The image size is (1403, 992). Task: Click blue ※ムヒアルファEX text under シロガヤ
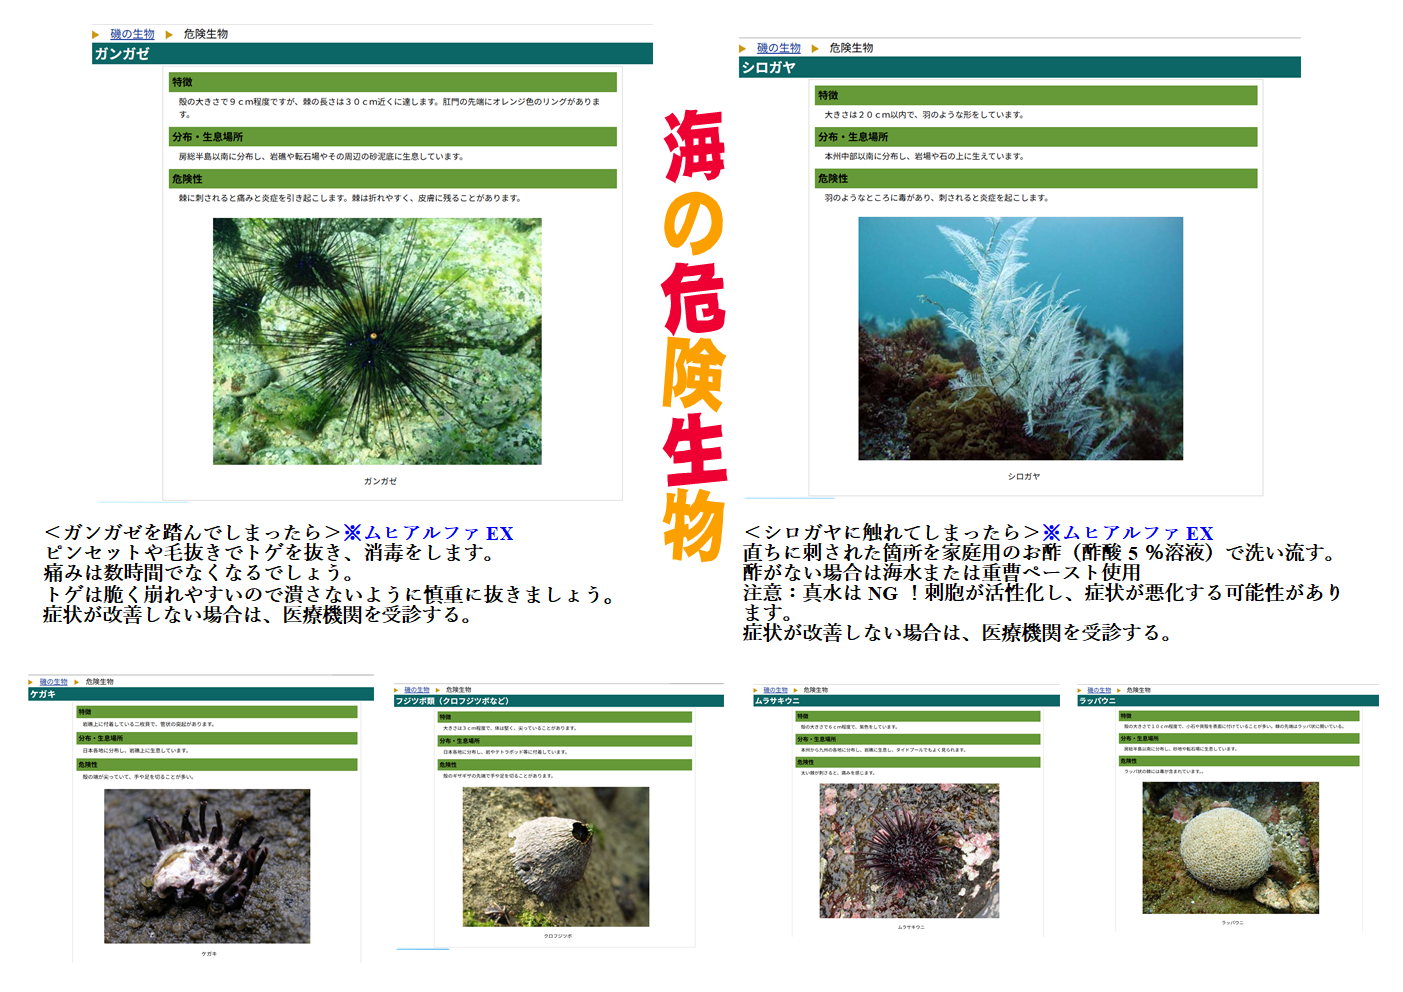[1127, 533]
